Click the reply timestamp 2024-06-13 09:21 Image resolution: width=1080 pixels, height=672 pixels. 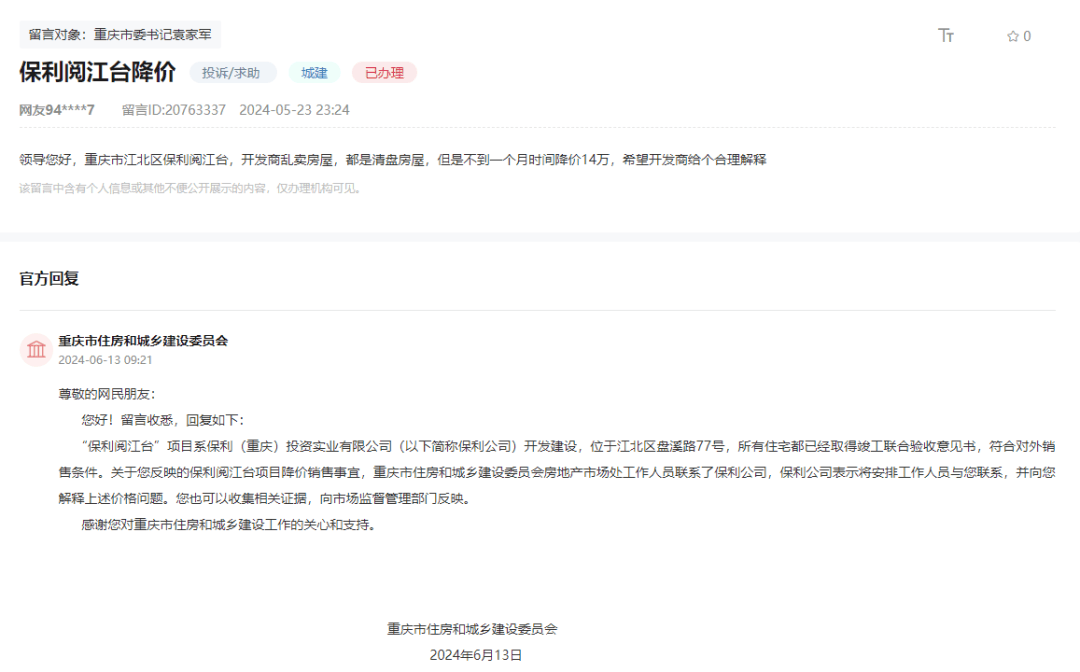tap(105, 360)
